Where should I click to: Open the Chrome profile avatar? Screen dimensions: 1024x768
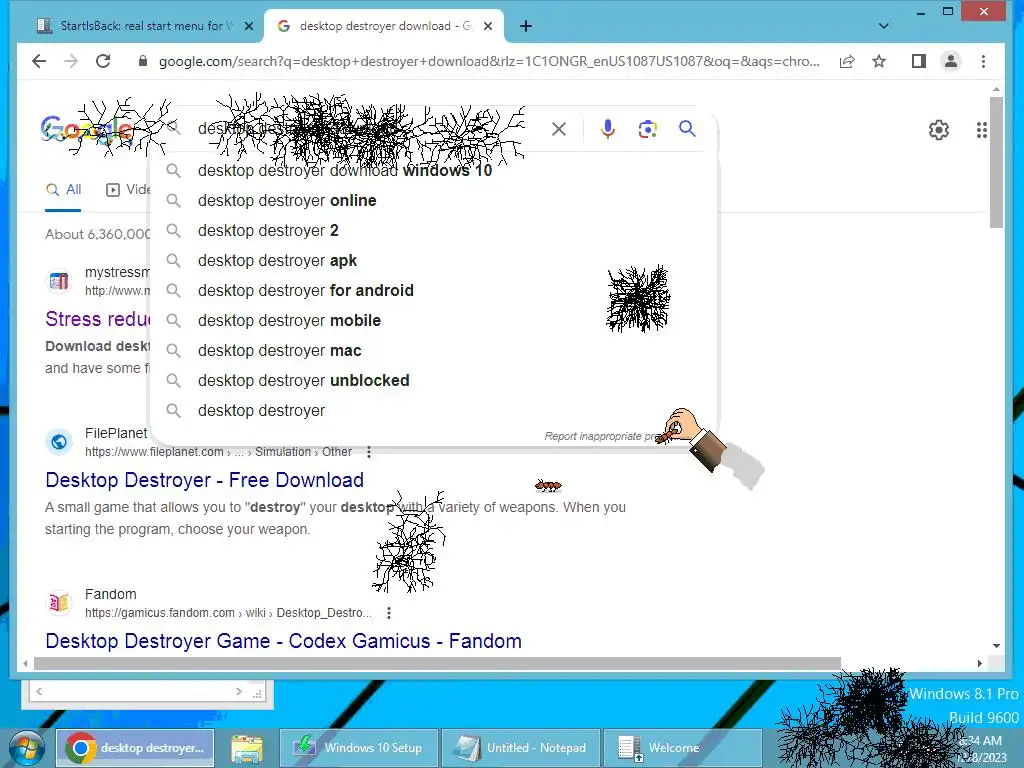click(951, 61)
